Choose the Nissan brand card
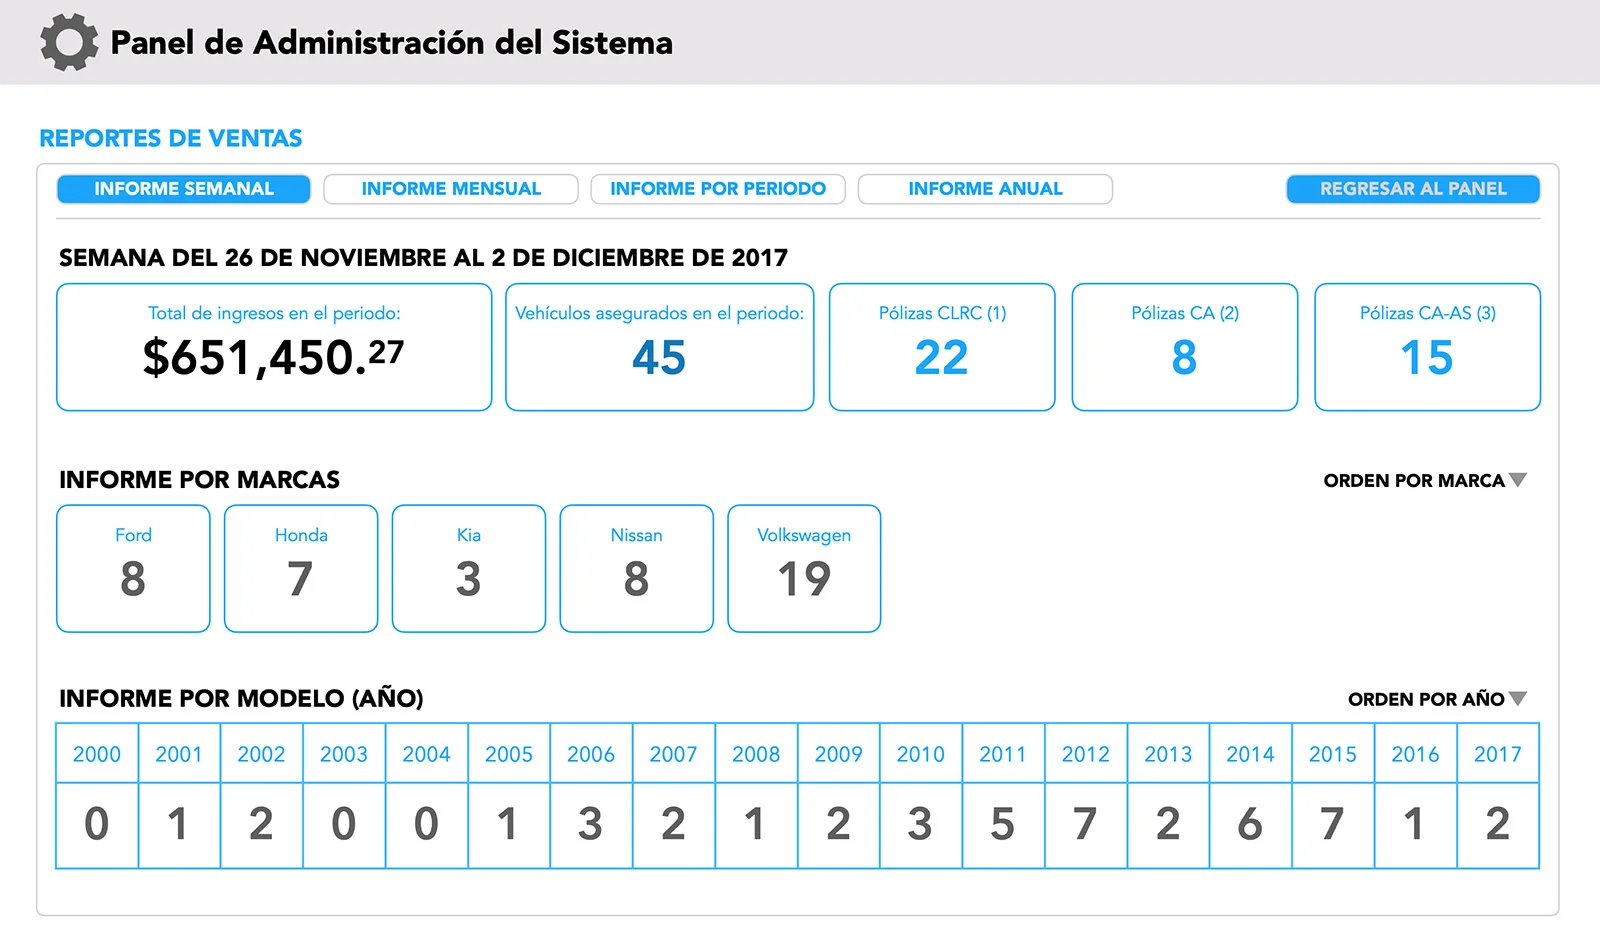1600x938 pixels. click(636, 568)
